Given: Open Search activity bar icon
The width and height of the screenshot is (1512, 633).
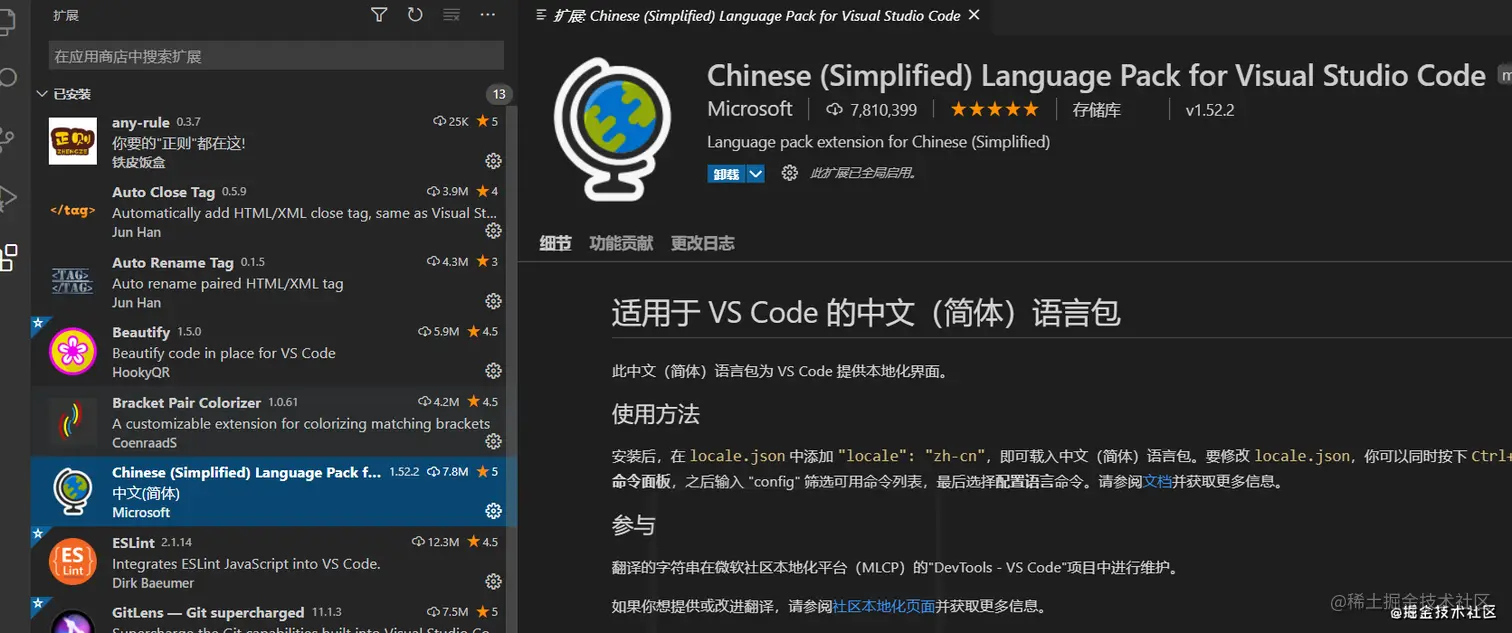Looking at the screenshot, I should point(8,78).
